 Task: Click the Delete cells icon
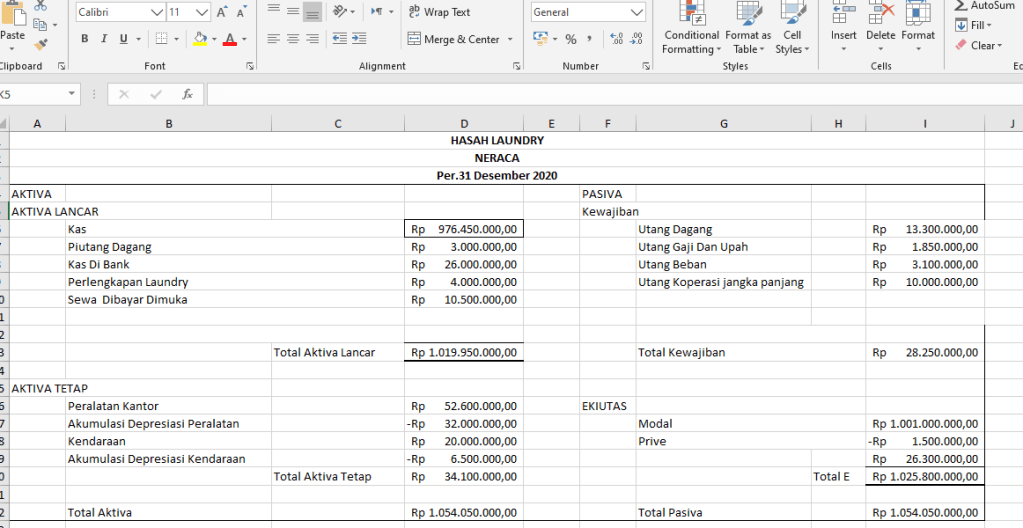click(880, 24)
